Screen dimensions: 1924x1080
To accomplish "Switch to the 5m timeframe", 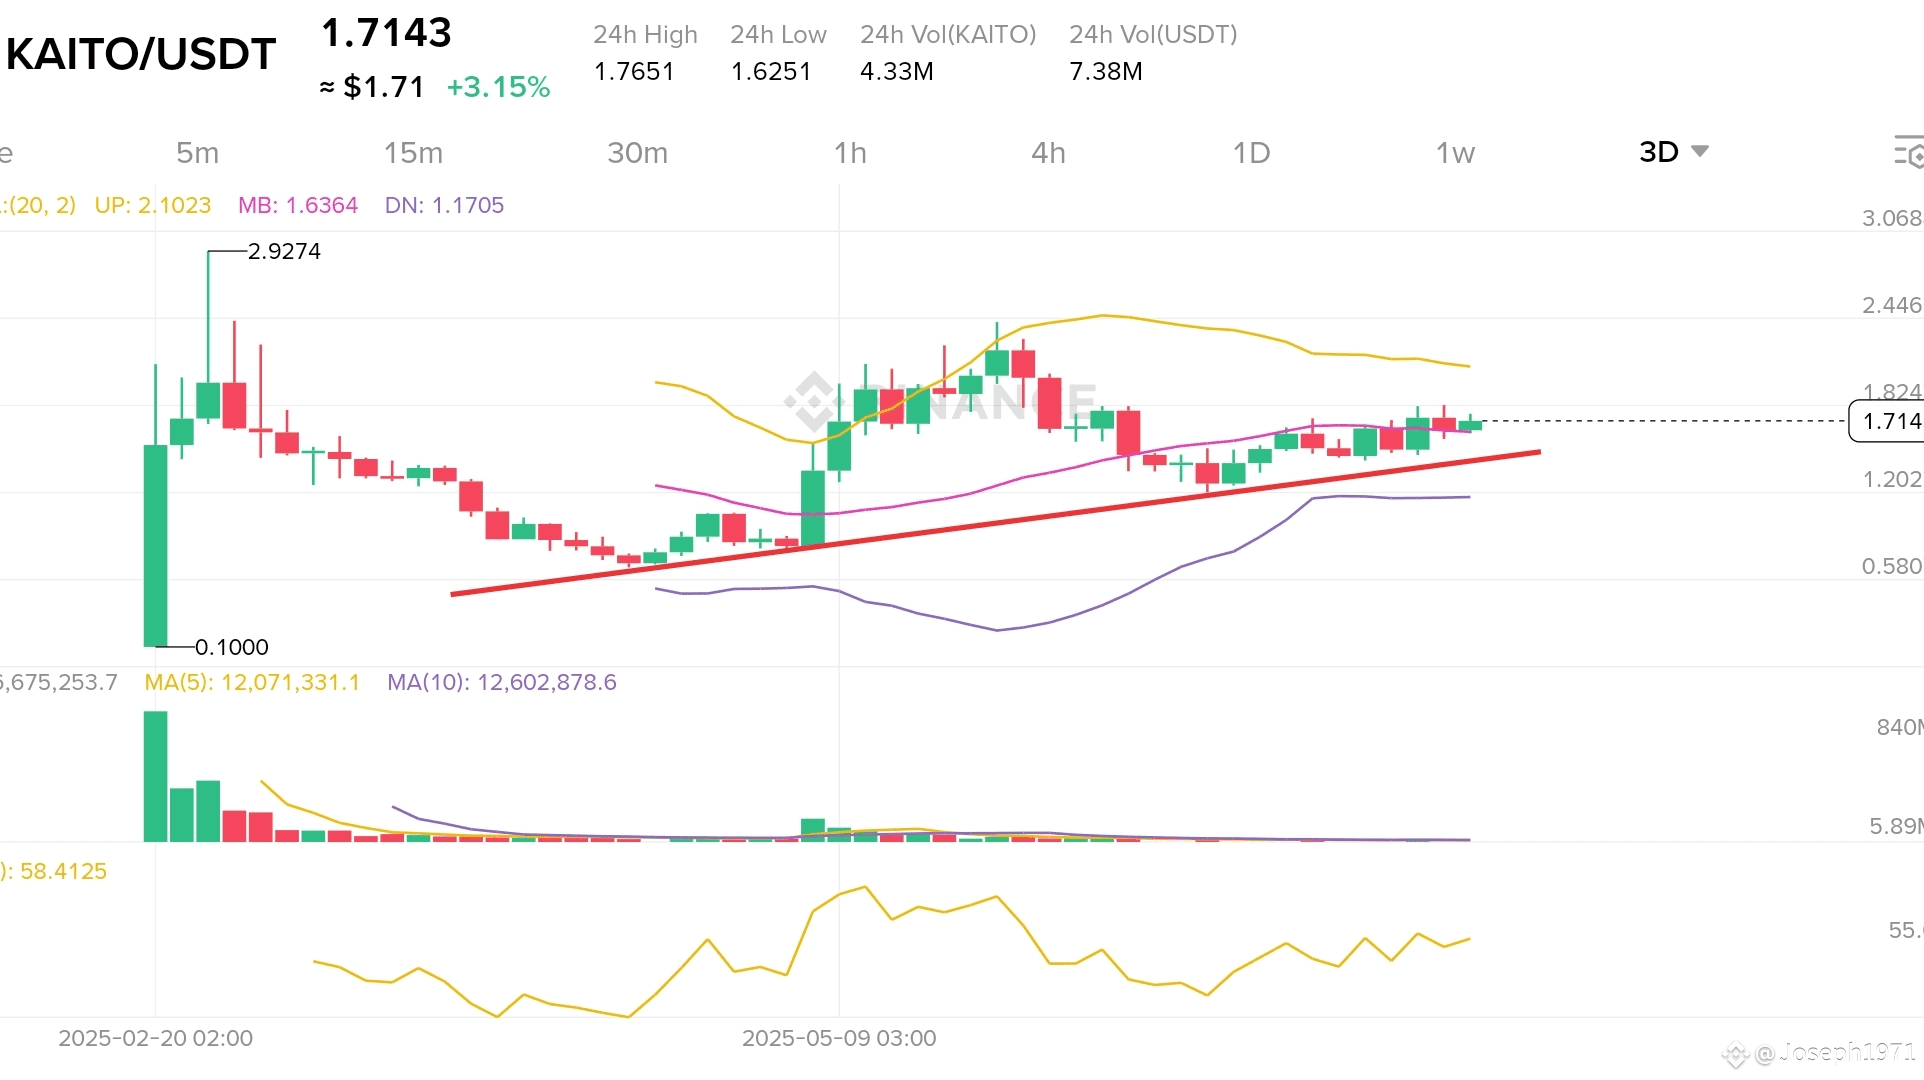I will click(x=197, y=153).
